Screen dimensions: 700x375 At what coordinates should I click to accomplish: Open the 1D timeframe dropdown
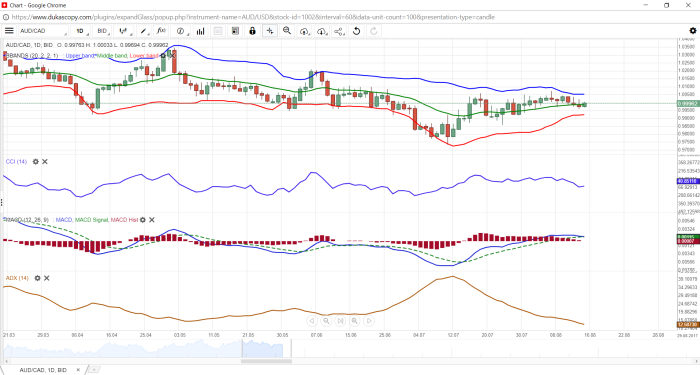tap(81, 31)
